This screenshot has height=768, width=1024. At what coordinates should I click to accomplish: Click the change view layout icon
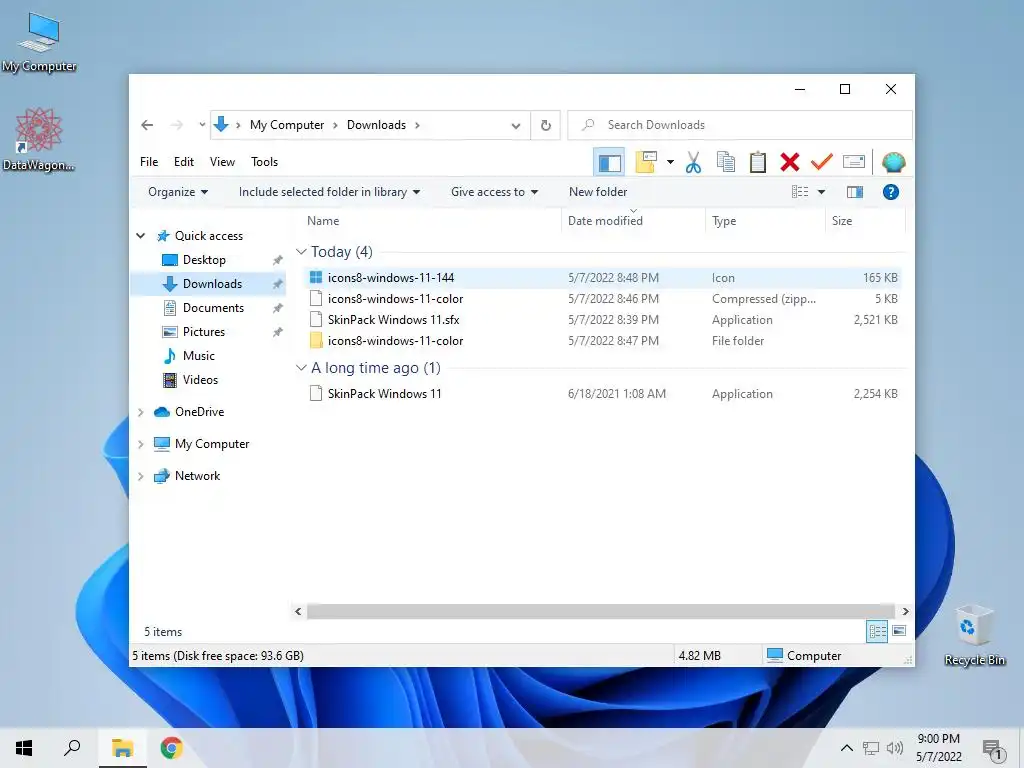click(x=800, y=191)
